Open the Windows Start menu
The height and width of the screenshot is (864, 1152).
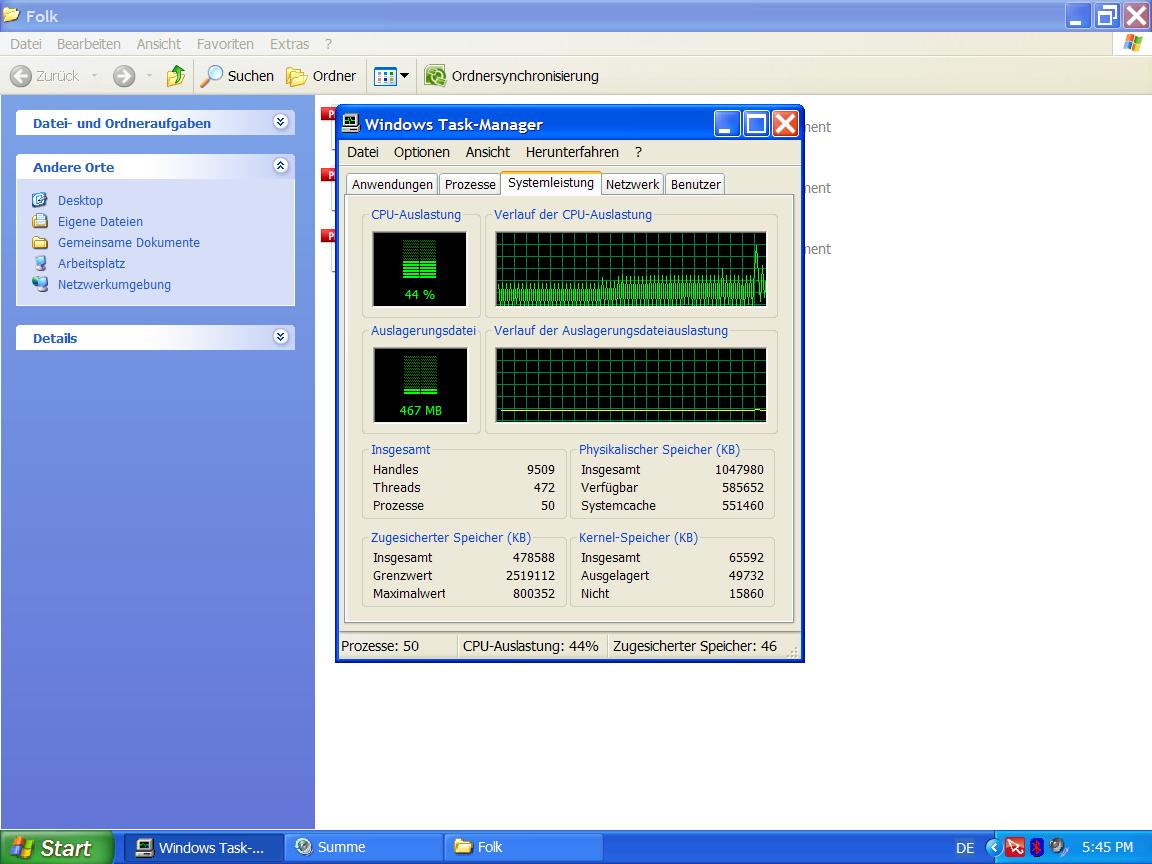click(57, 848)
